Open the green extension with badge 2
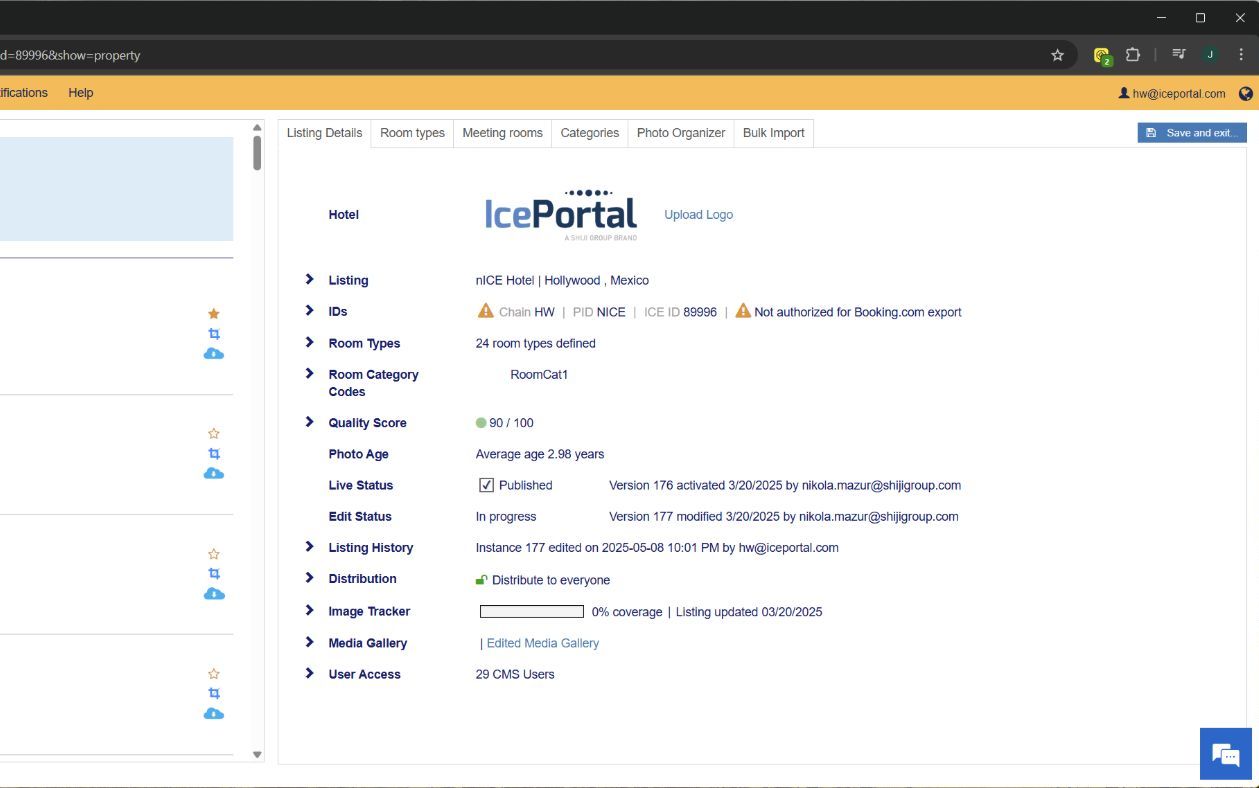 pos(1102,56)
